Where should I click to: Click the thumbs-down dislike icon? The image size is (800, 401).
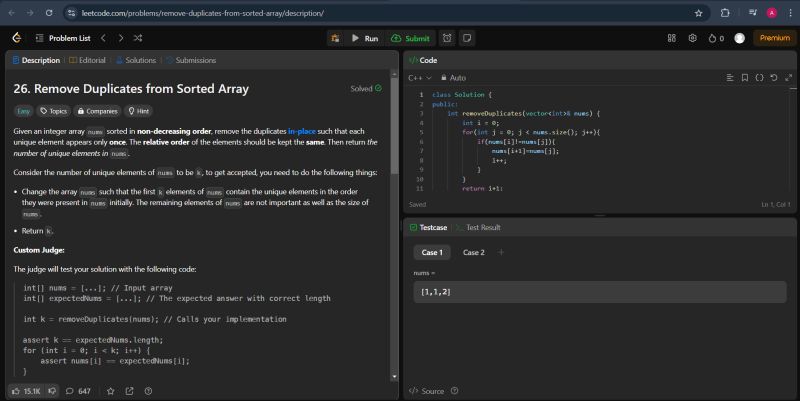(x=52, y=390)
